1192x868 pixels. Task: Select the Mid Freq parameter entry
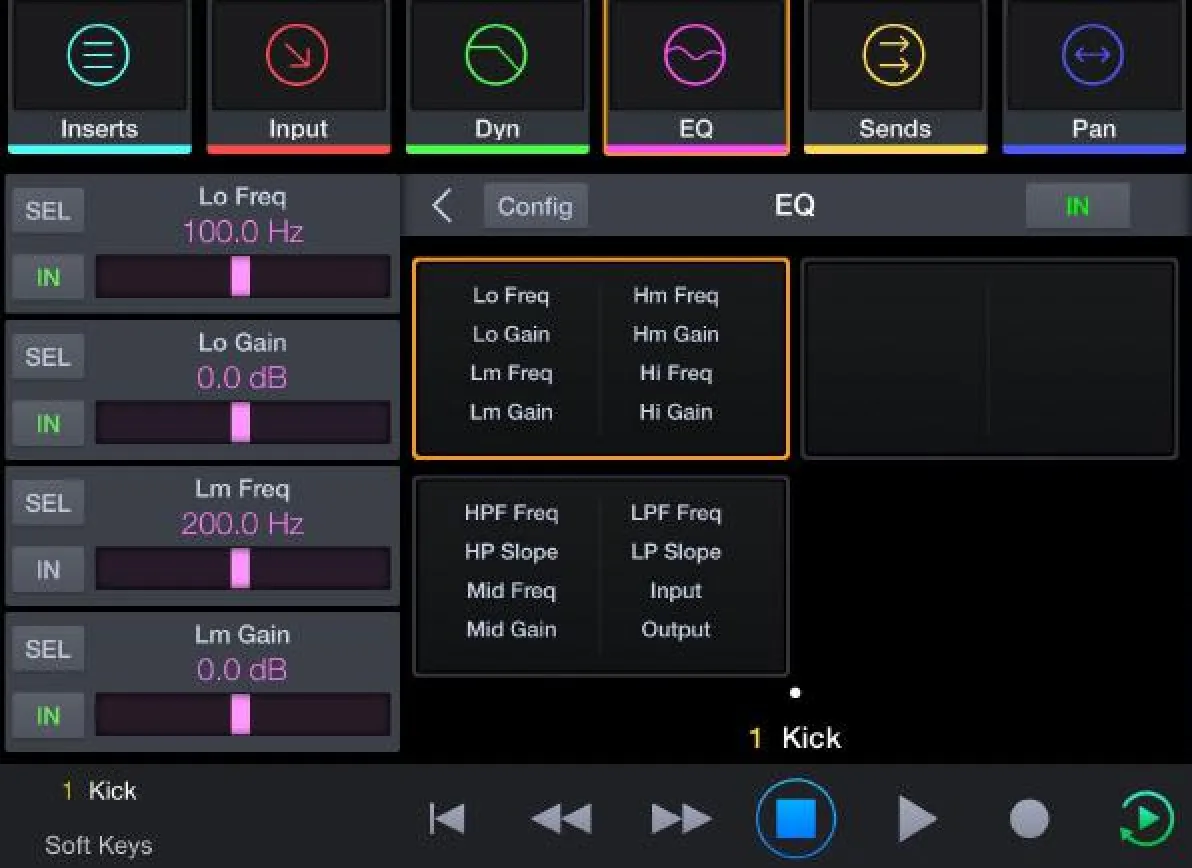tap(512, 591)
